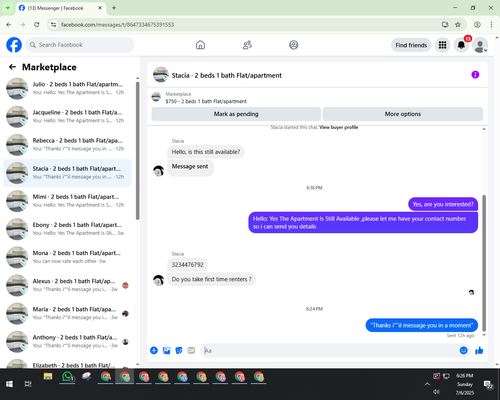Open Ebony's apartment conversation
The image size is (500, 400).
click(x=67, y=229)
